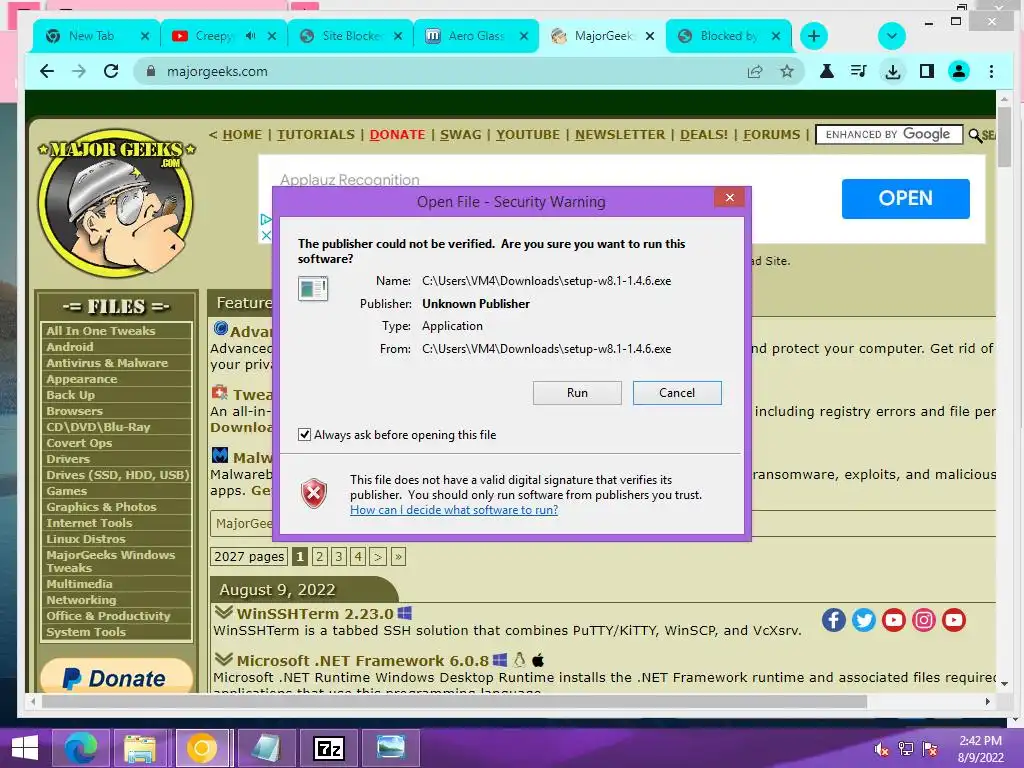Go forward with the browser forward arrow
The width and height of the screenshot is (1024, 768).
click(79, 71)
